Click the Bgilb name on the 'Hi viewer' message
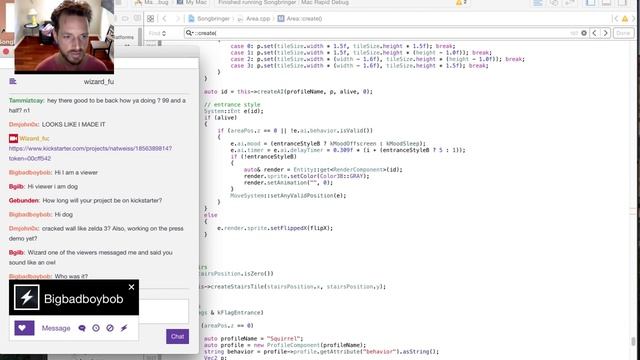This screenshot has height=360, width=640. click(x=17, y=187)
